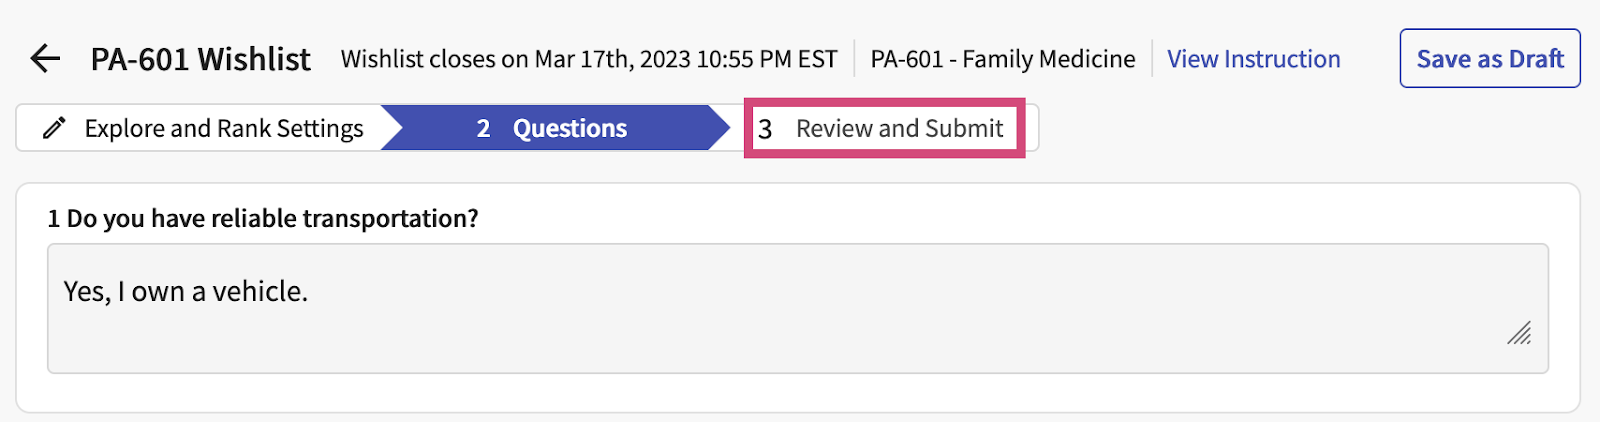The width and height of the screenshot is (1600, 422).
Task: Click the PA-601 Wishlist page title
Action: (201, 59)
